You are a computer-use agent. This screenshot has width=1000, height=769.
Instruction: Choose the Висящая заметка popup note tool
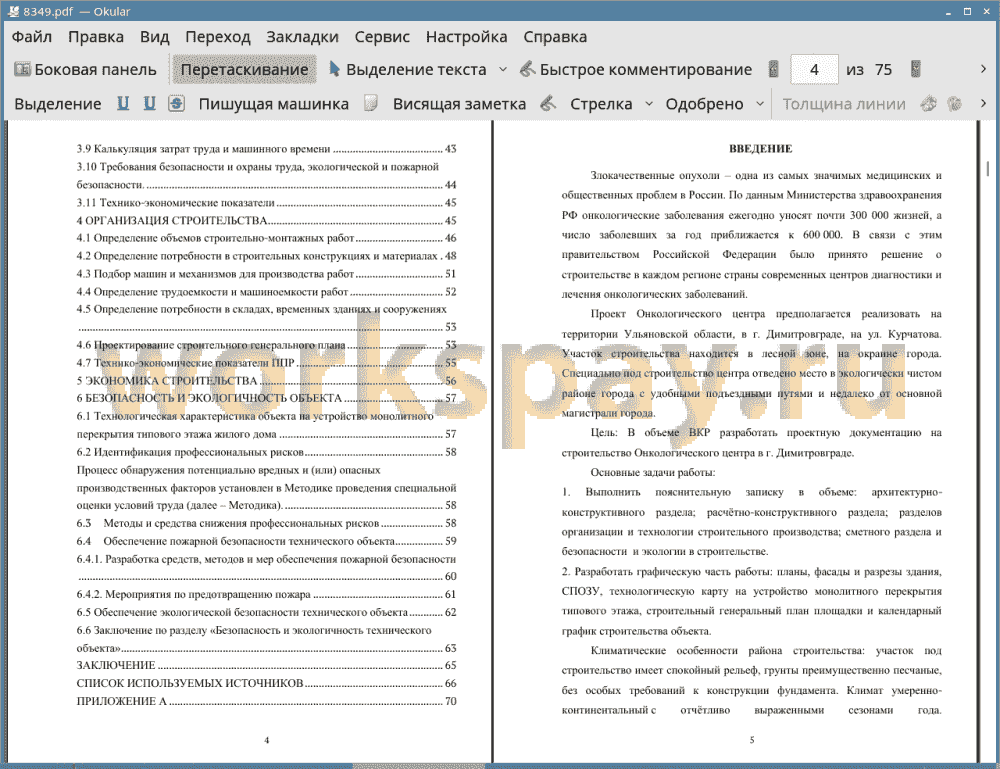click(x=459, y=104)
